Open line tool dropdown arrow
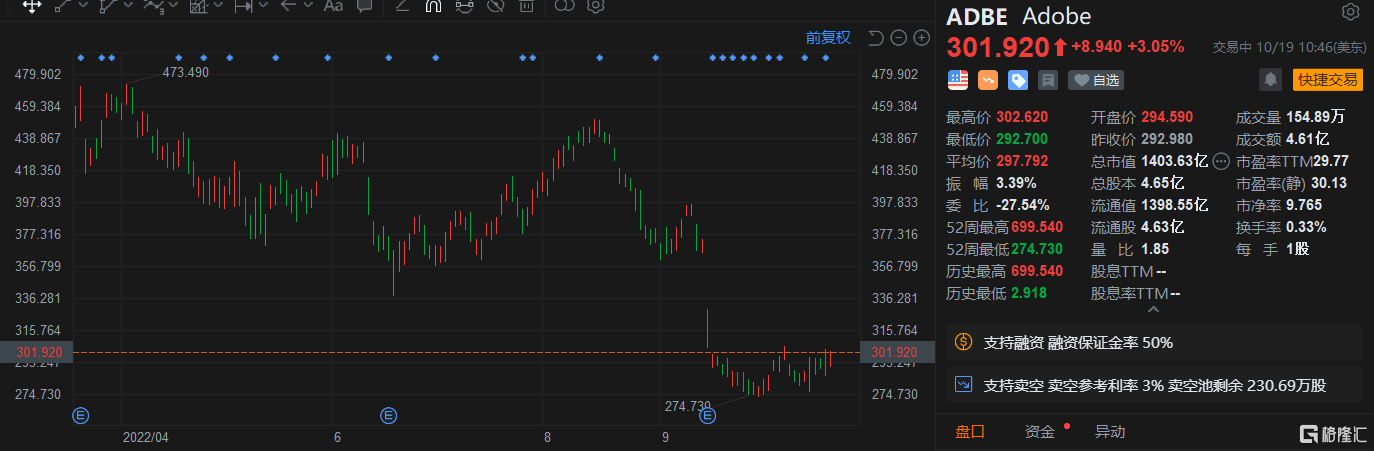This screenshot has width=1374, height=451. (82, 6)
